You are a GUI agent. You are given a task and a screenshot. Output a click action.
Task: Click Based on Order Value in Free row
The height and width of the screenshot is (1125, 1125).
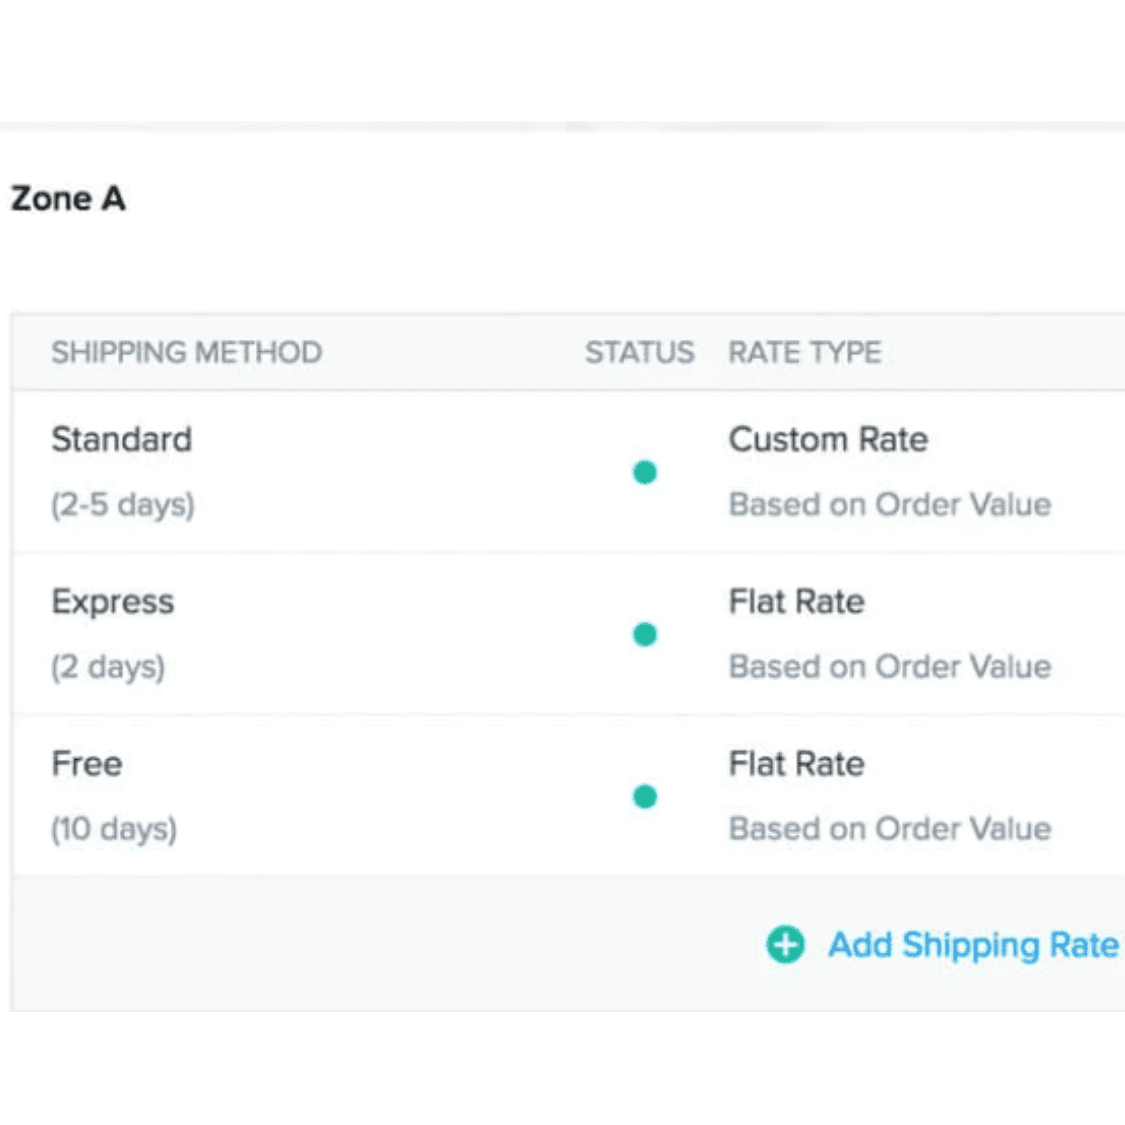click(x=890, y=829)
